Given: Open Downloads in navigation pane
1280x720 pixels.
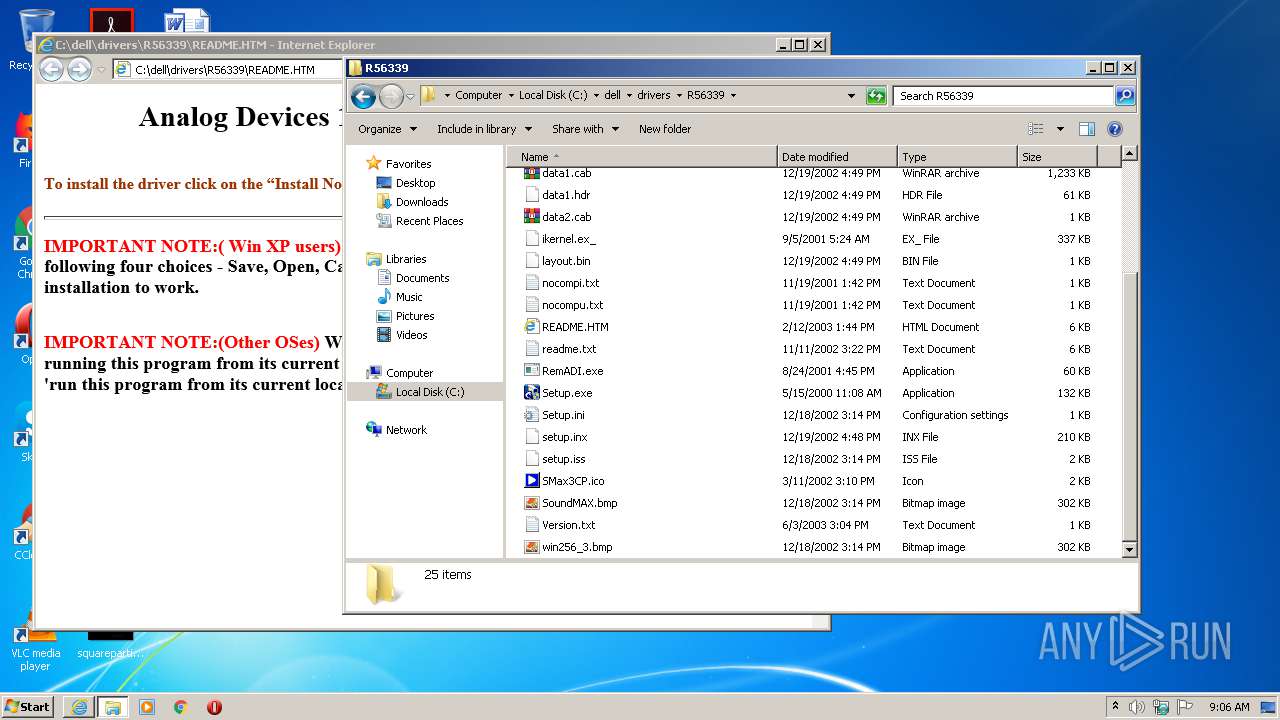Looking at the screenshot, I should click(x=421, y=202).
